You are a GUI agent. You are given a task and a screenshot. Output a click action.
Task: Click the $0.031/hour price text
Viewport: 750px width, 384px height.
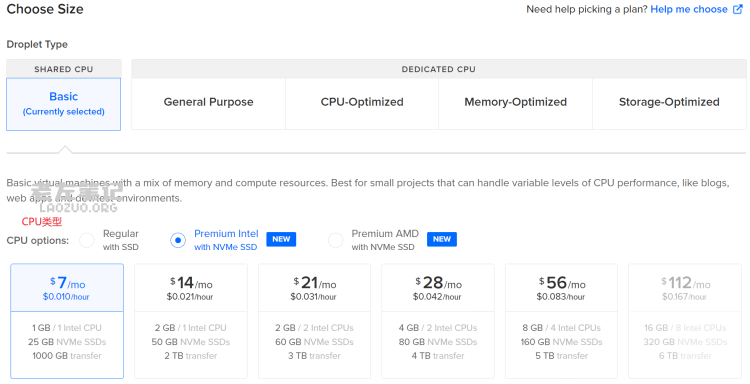(x=313, y=297)
